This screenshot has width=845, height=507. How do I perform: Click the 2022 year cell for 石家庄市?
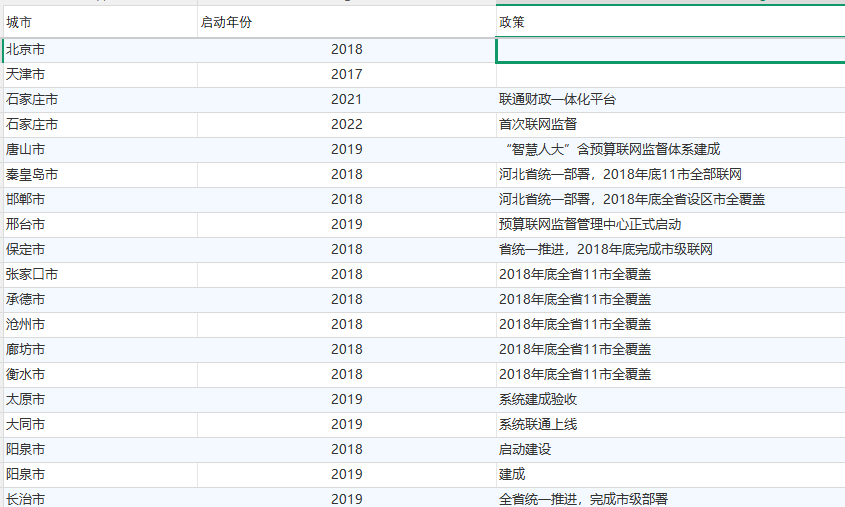click(x=347, y=125)
